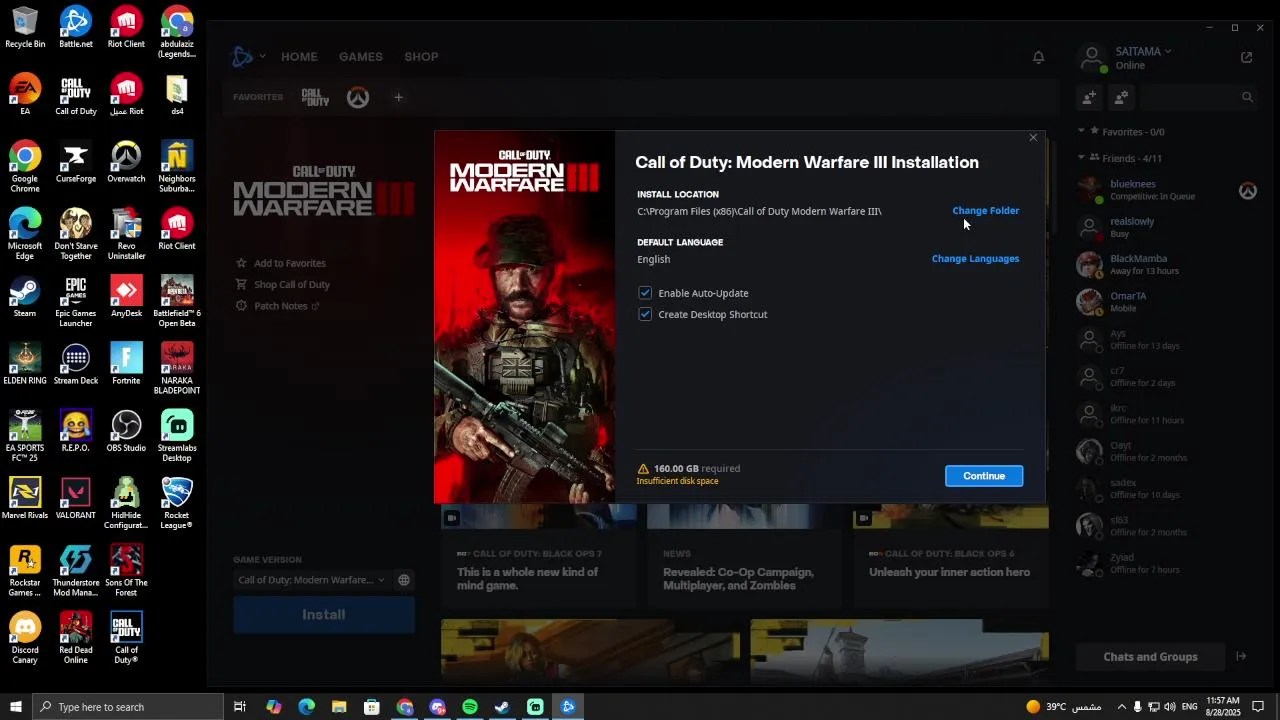The height and width of the screenshot is (720, 1280).
Task: Click the Windows Start button
Action: click(16, 707)
